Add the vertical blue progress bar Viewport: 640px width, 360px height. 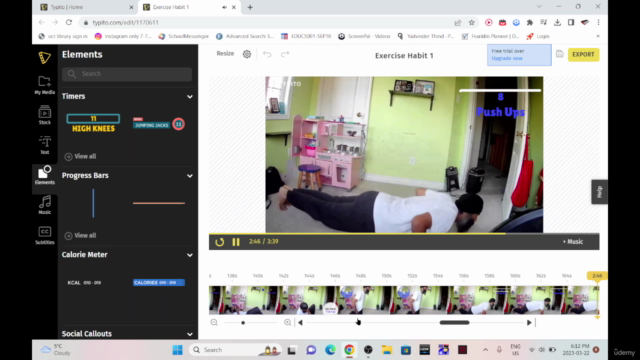tap(93, 203)
